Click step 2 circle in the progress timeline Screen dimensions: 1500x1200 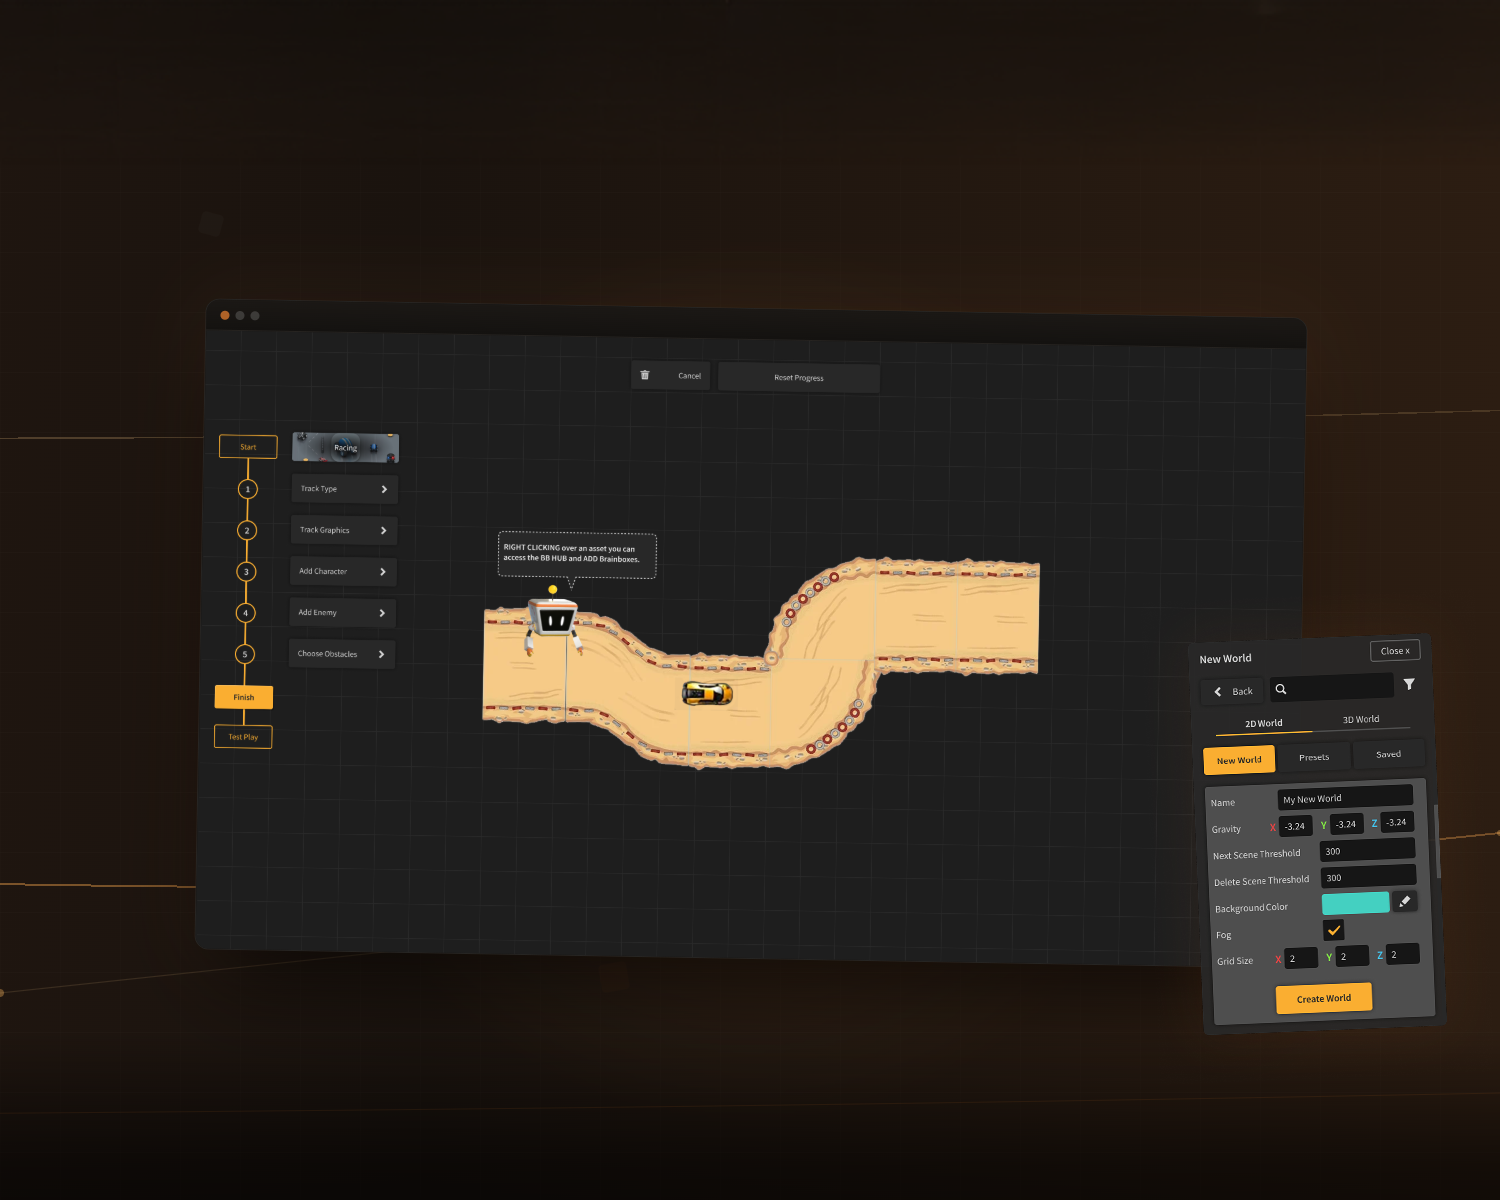247,530
